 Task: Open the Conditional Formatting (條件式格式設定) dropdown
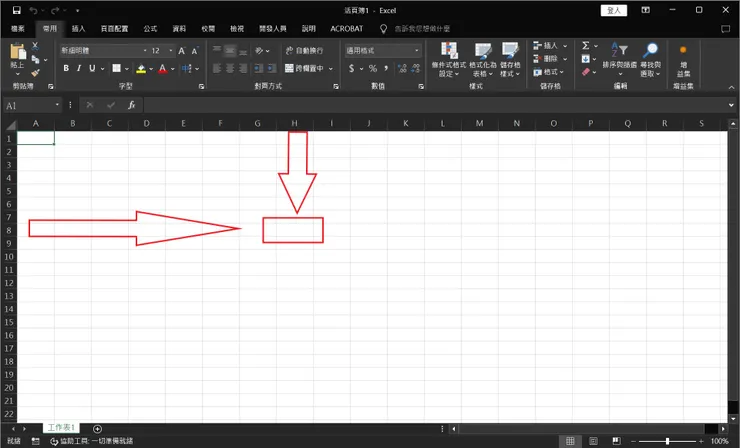tap(448, 60)
